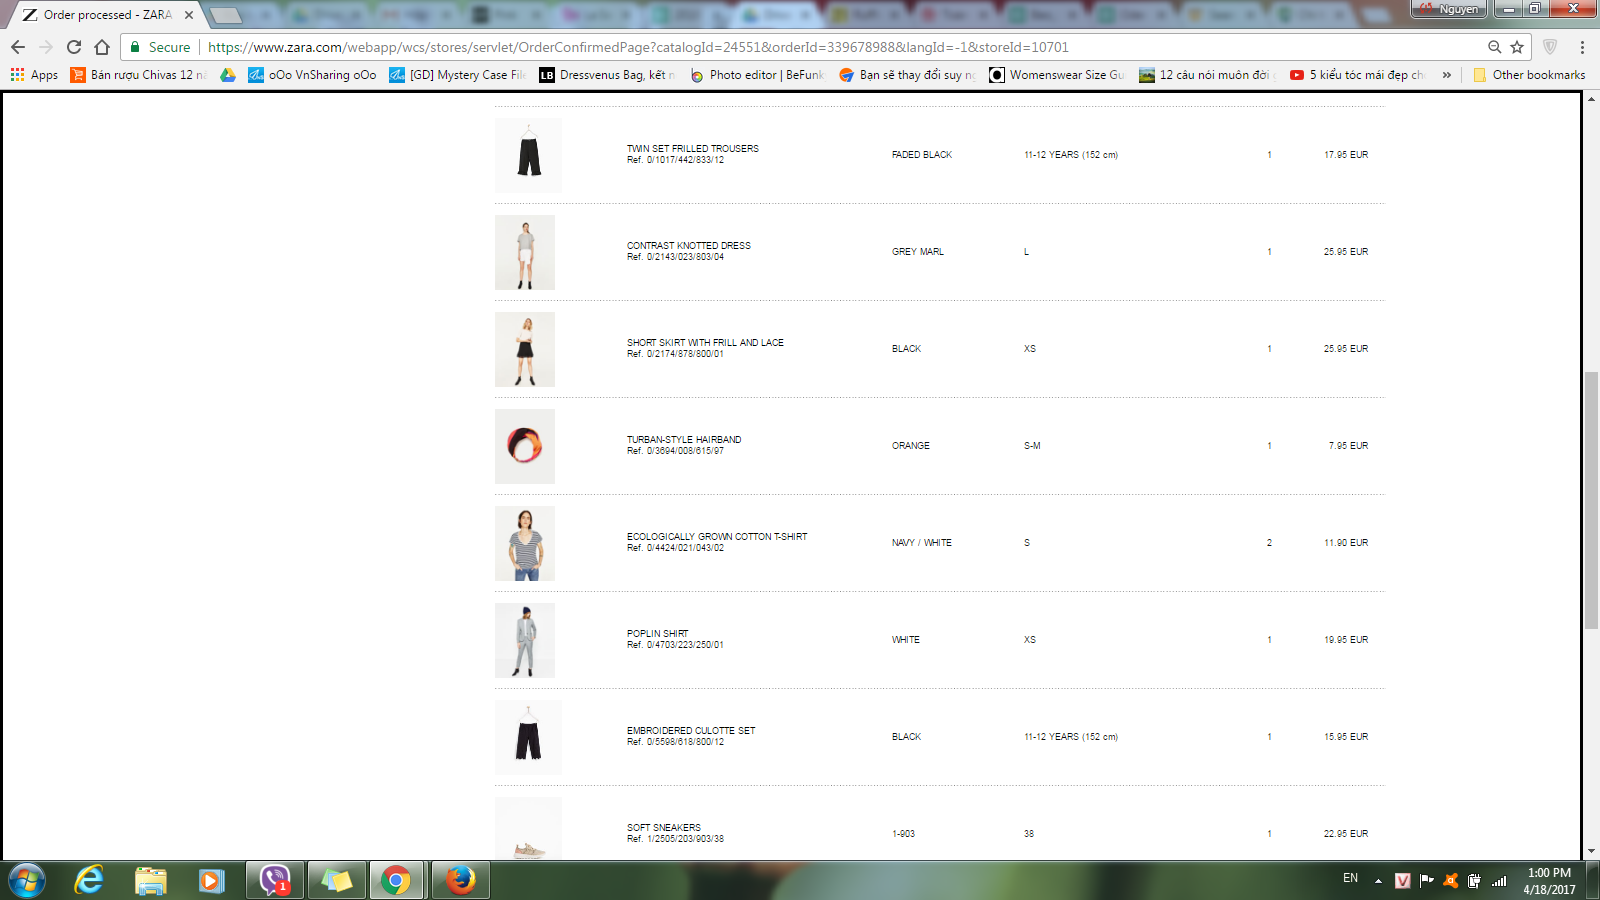Open the Other bookmarks folder

[1529, 75]
